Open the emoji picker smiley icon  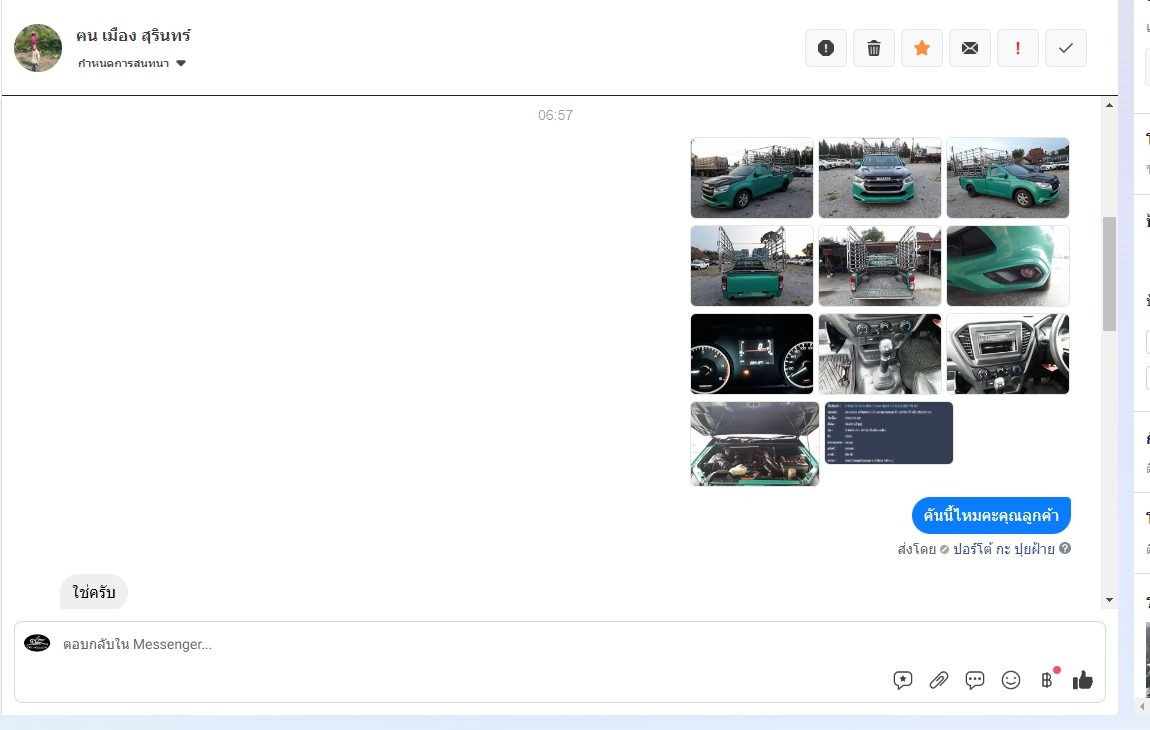1011,680
